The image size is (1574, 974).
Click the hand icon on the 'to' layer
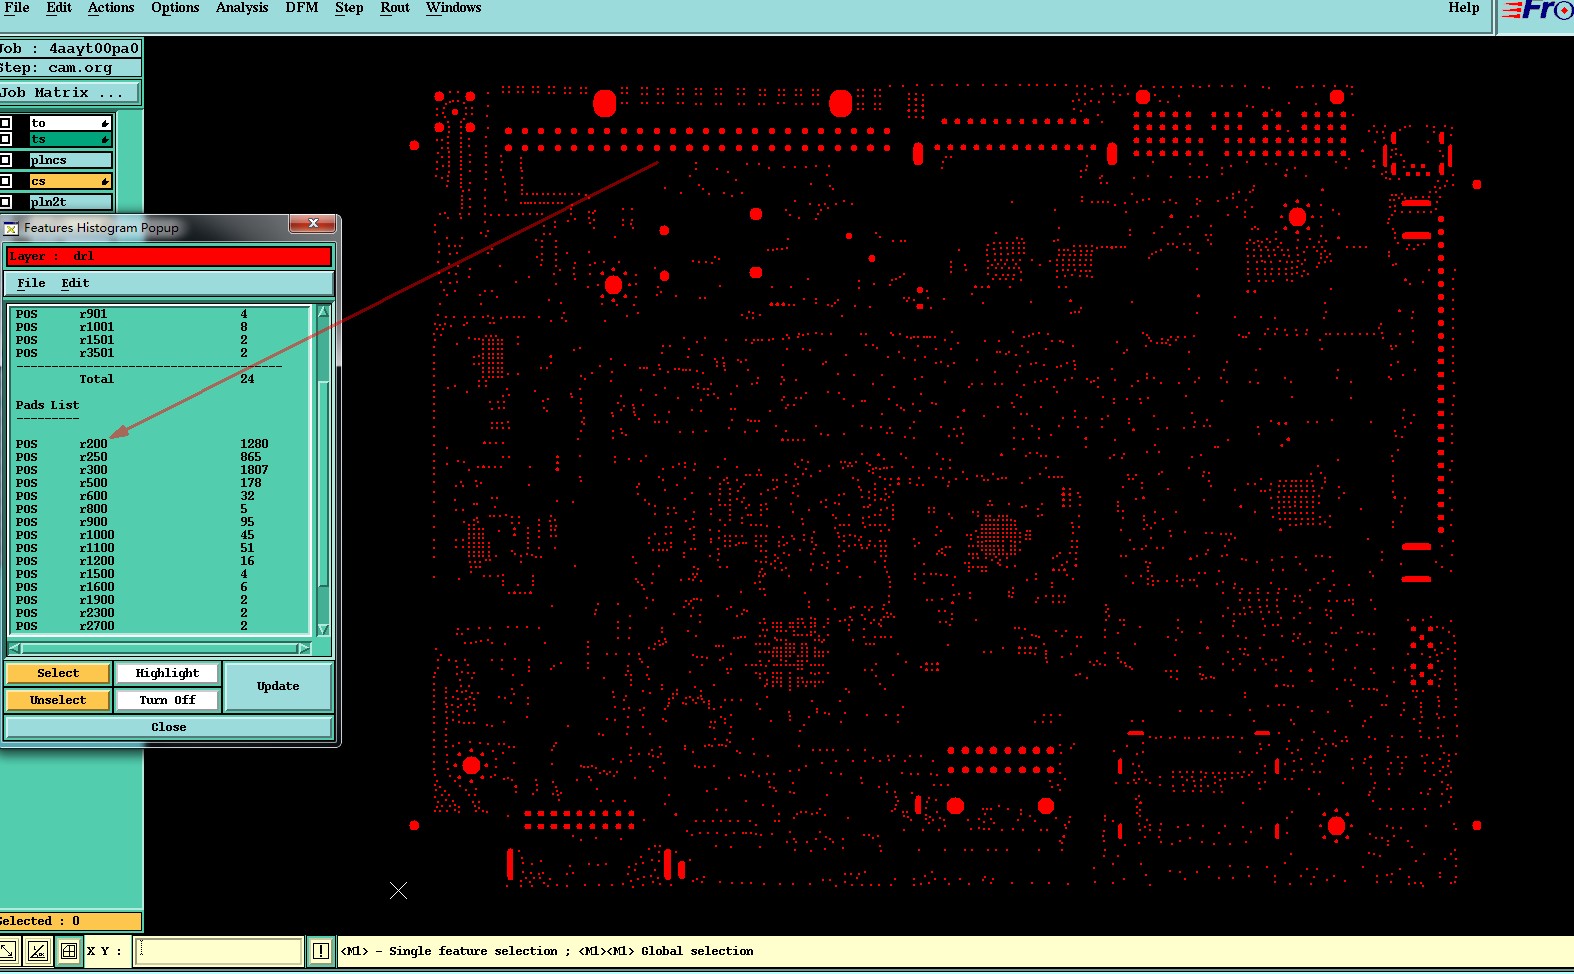pyautogui.click(x=104, y=123)
